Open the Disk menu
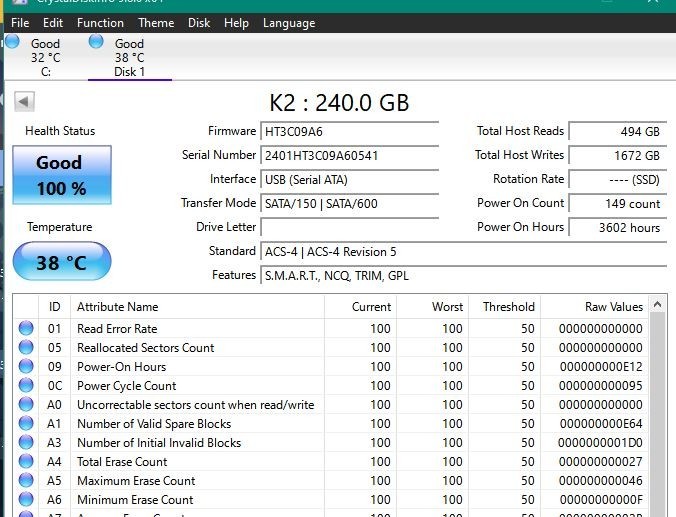This screenshot has width=676, height=517. (199, 23)
